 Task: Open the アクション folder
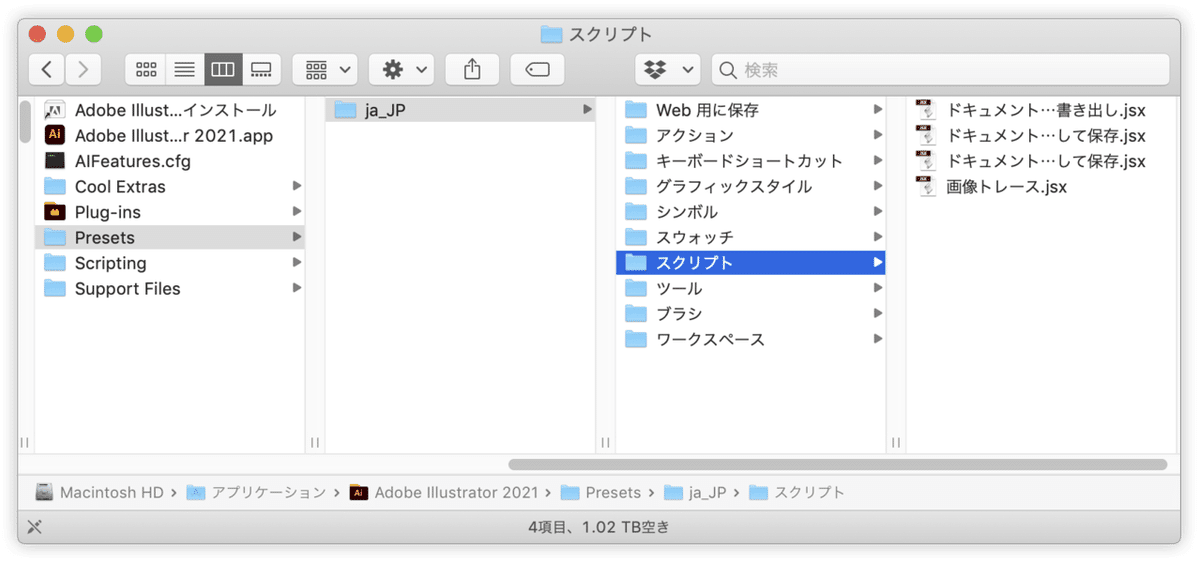[751, 135]
